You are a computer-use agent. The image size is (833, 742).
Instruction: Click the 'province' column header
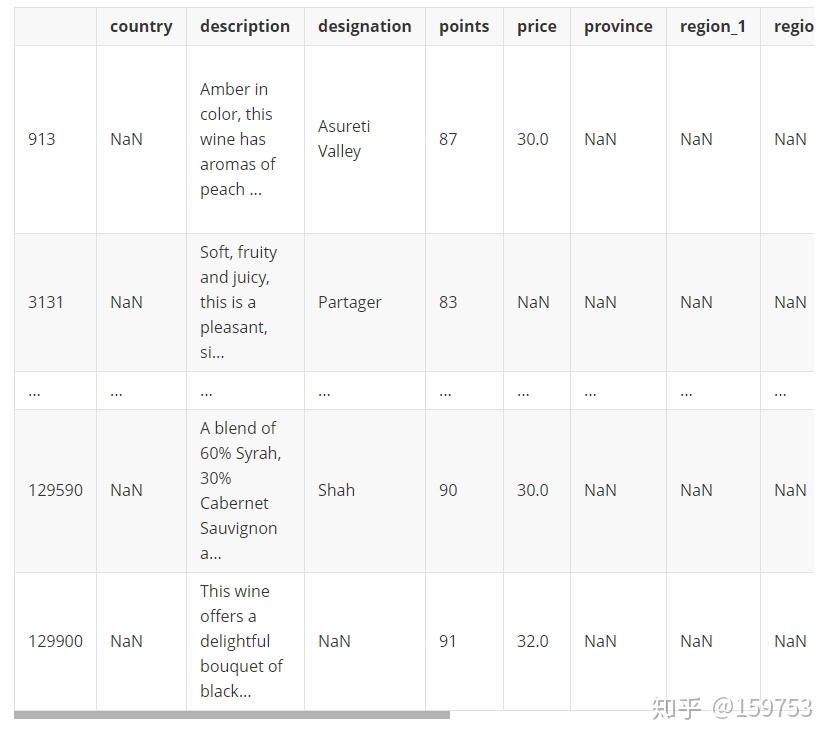pyautogui.click(x=618, y=26)
